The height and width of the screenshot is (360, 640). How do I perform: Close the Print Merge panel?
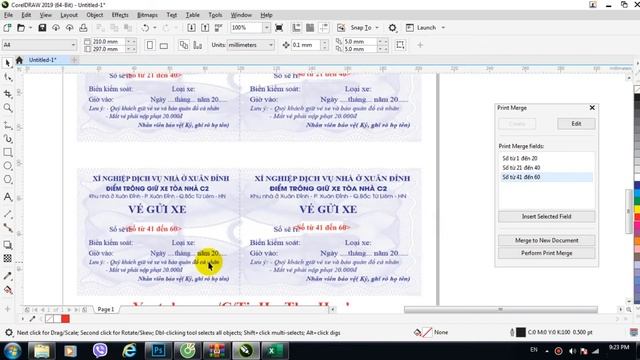click(x=592, y=108)
